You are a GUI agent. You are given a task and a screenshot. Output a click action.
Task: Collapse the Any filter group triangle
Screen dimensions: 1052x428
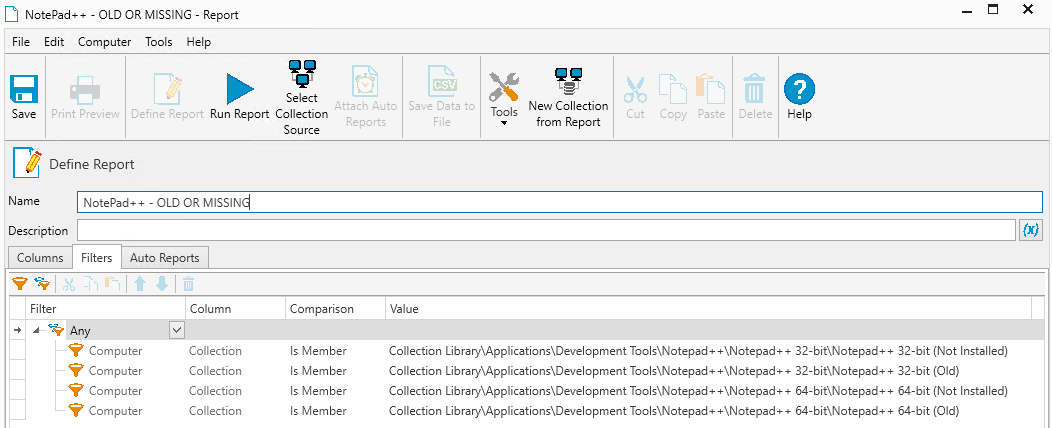click(x=35, y=330)
